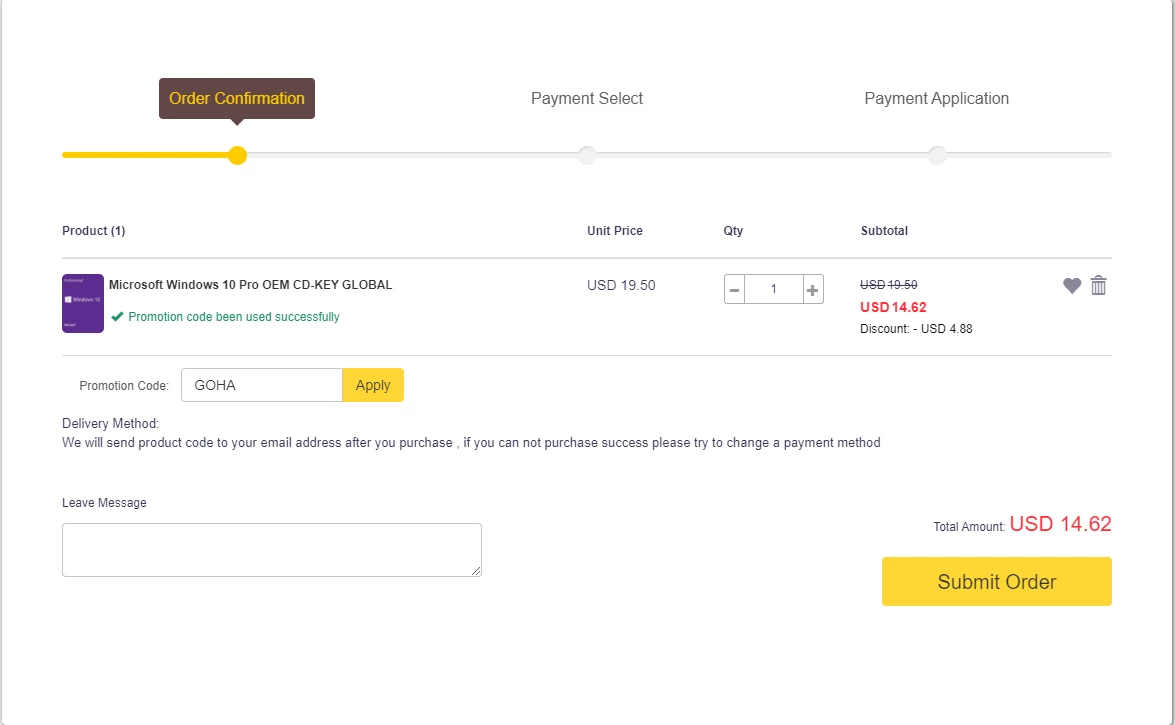The width and height of the screenshot is (1175, 725).
Task: Click 'Discount: - USD 4.88' text
Action: click(x=916, y=328)
